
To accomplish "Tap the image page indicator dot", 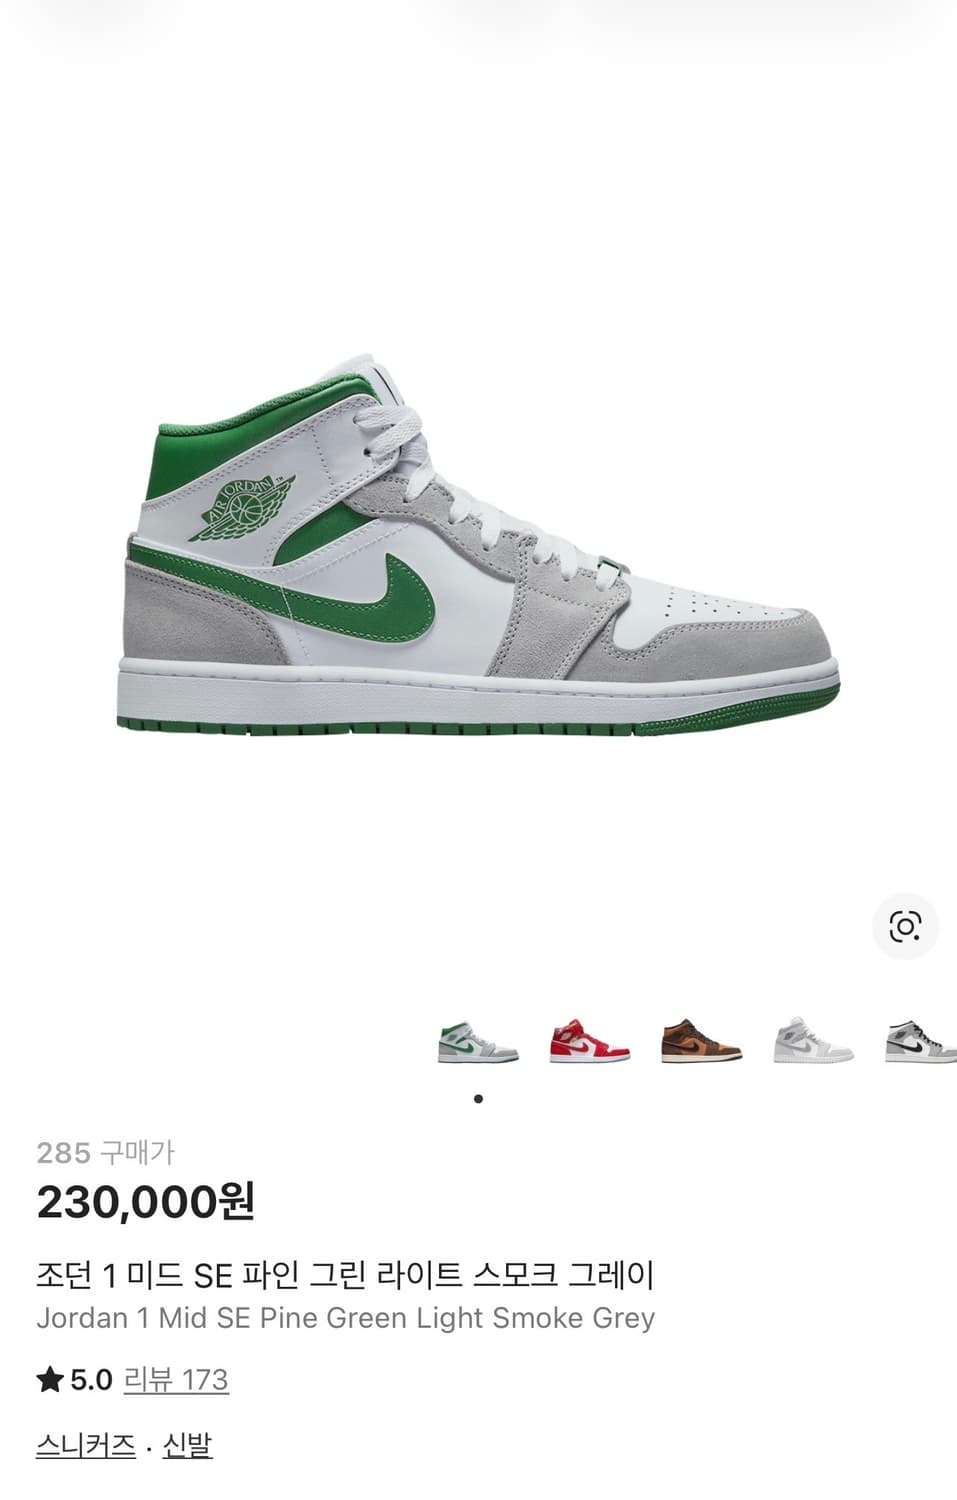I will click(x=478, y=1099).
